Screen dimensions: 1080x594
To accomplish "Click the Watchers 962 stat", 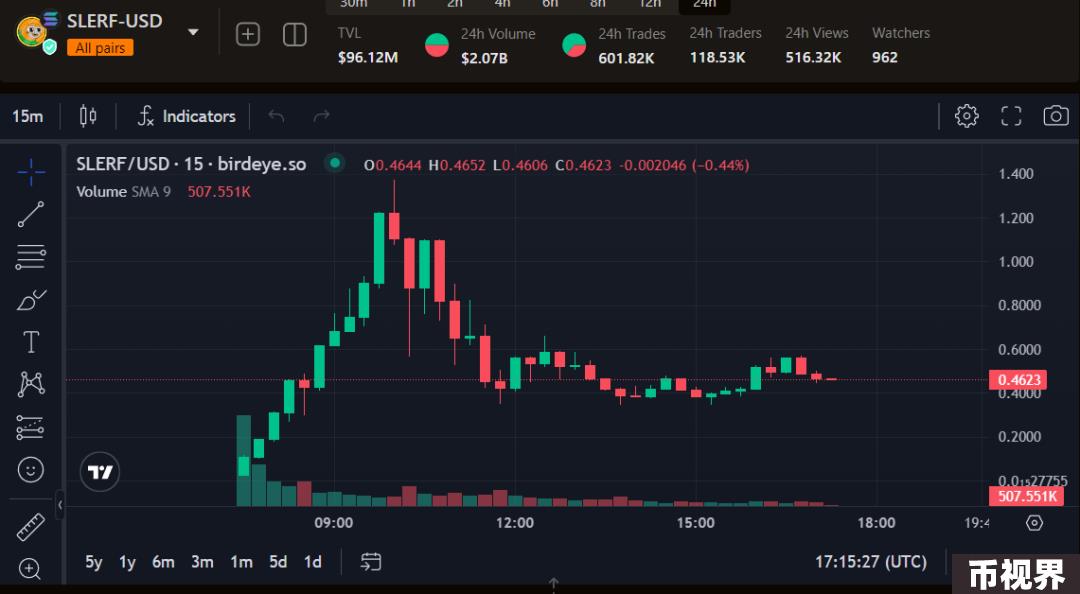I will [901, 45].
